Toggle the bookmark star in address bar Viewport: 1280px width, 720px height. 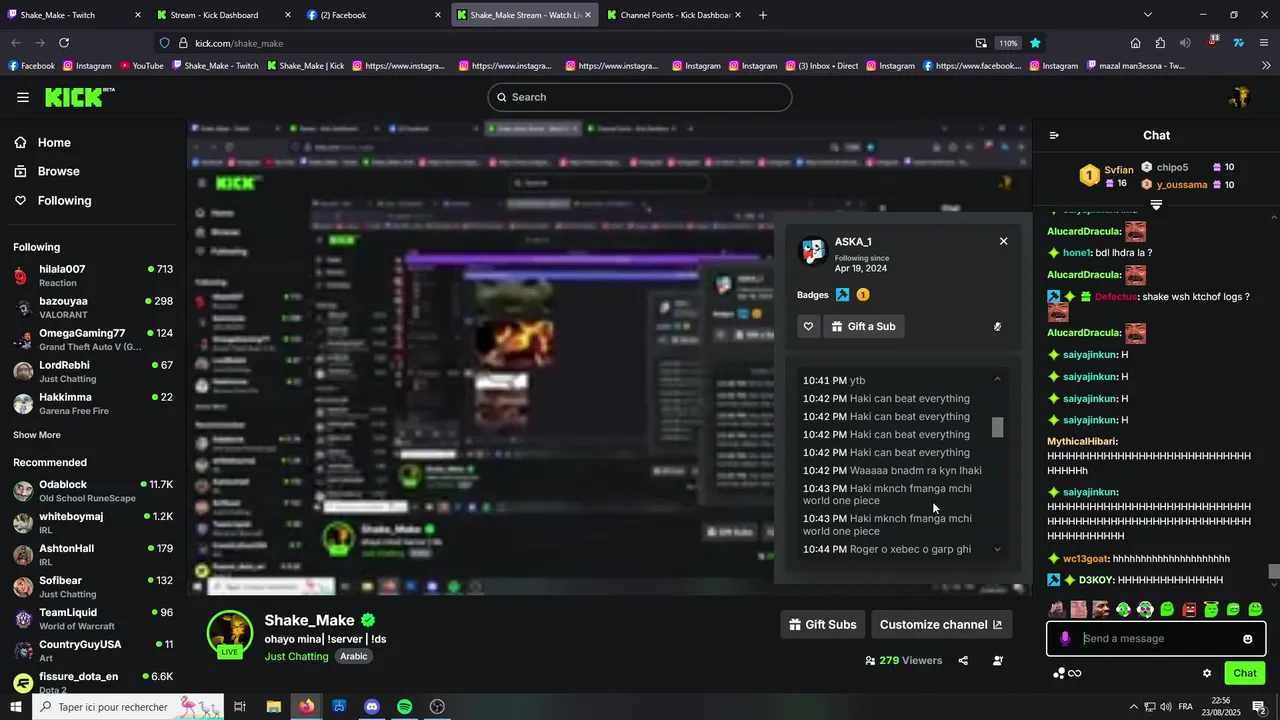(x=1035, y=43)
